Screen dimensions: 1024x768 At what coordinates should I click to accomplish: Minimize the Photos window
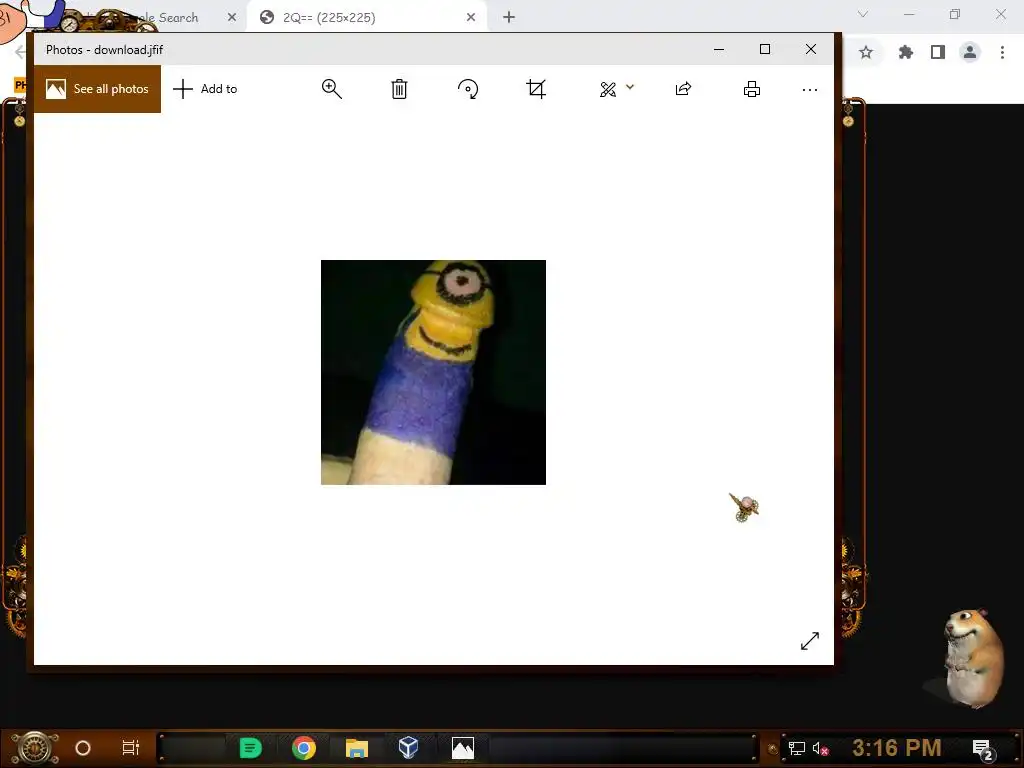(719, 50)
